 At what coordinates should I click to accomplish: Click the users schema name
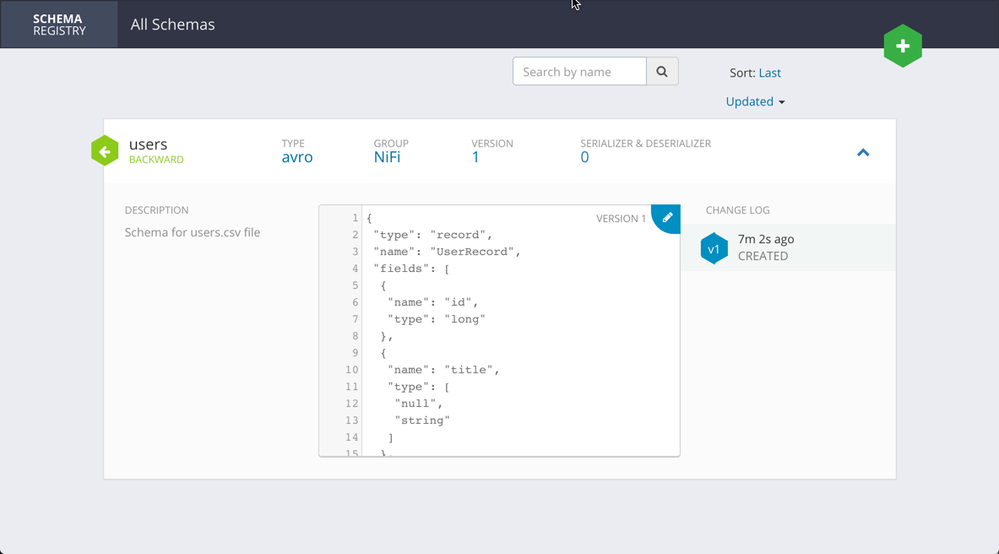pyautogui.click(x=148, y=145)
